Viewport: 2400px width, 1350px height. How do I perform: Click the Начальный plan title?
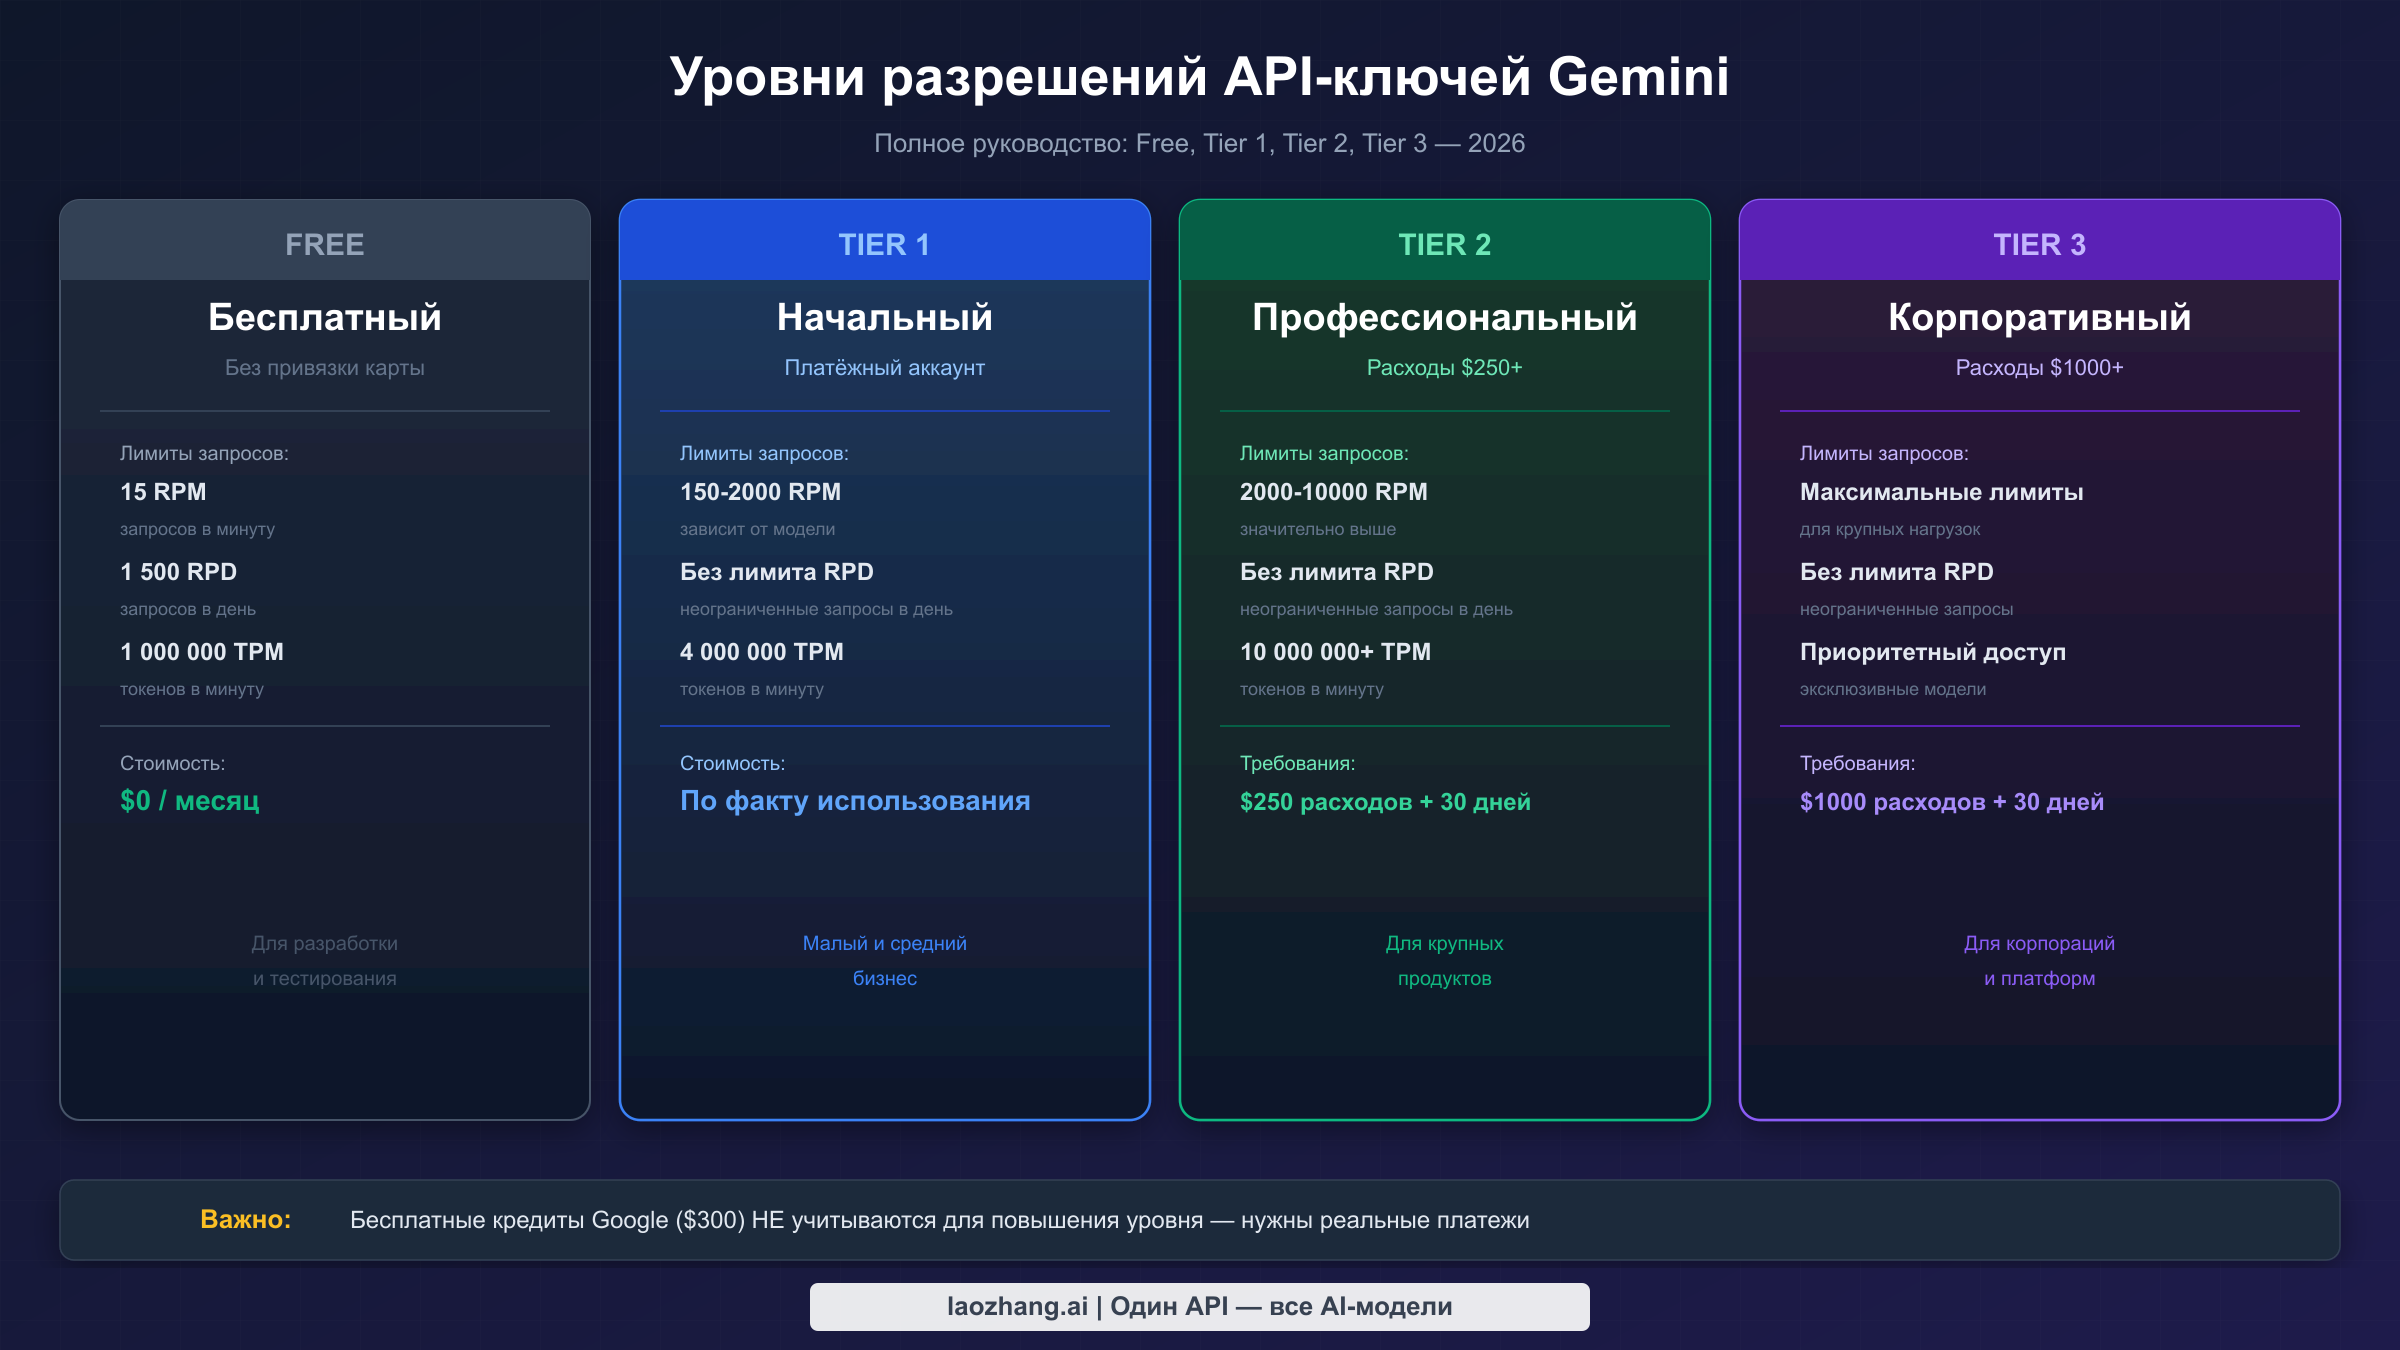tap(884, 317)
